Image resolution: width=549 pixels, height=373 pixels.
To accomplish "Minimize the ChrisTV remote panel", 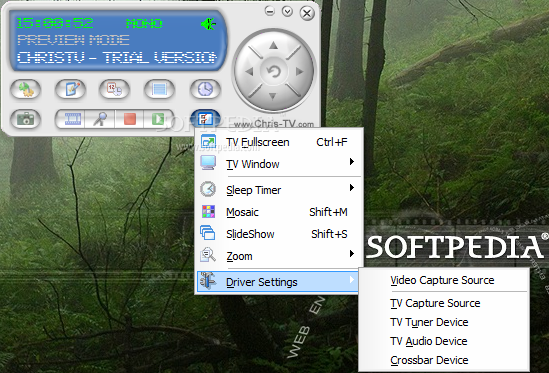I will click(270, 11).
